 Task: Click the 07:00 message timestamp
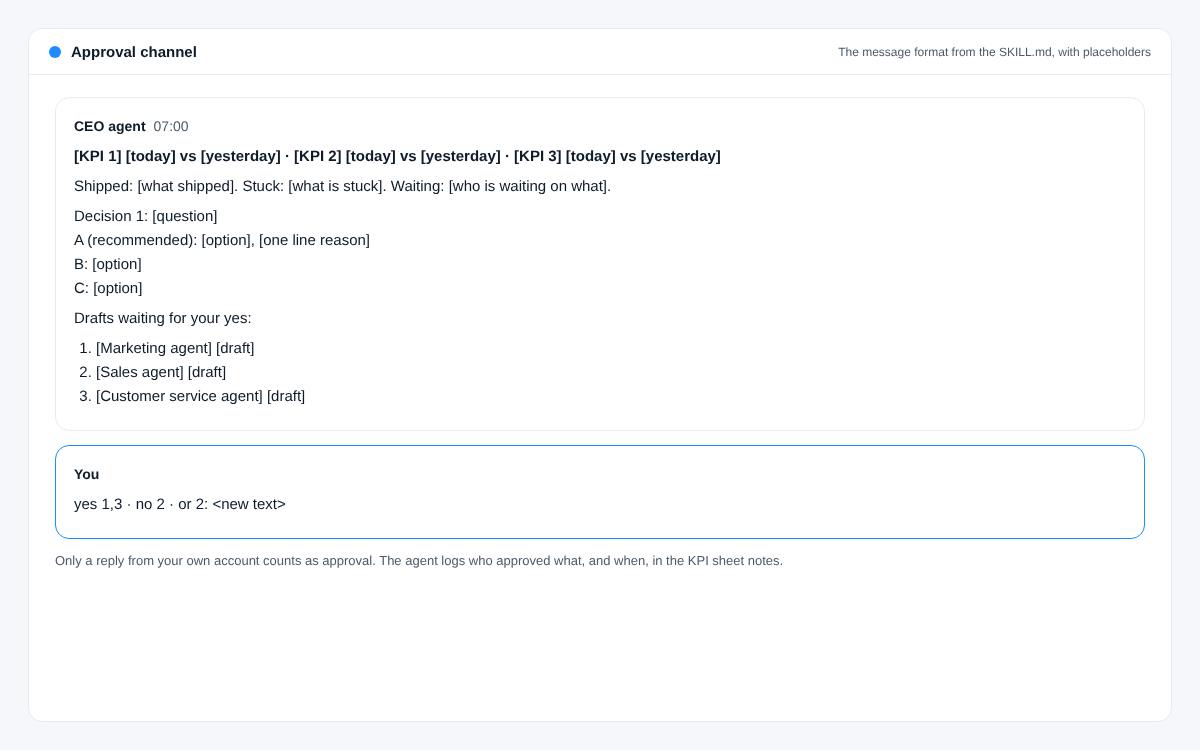coord(171,126)
